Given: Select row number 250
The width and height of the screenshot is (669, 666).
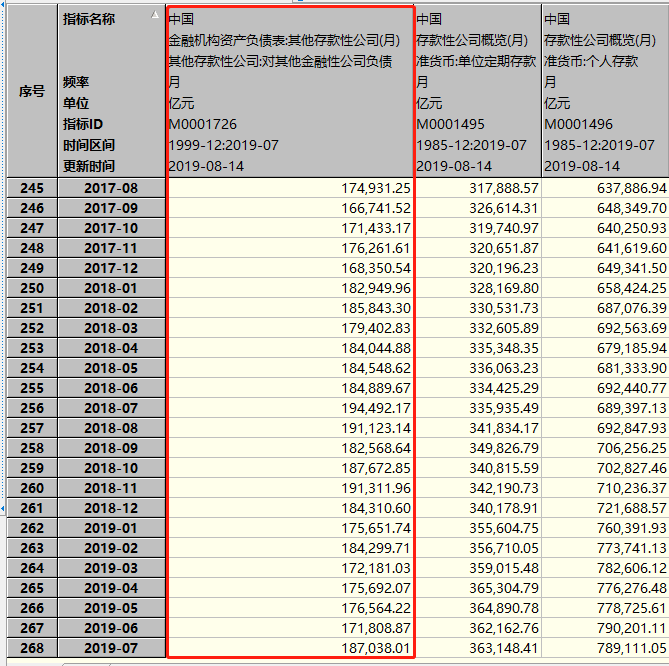Looking at the screenshot, I should click(x=32, y=288).
